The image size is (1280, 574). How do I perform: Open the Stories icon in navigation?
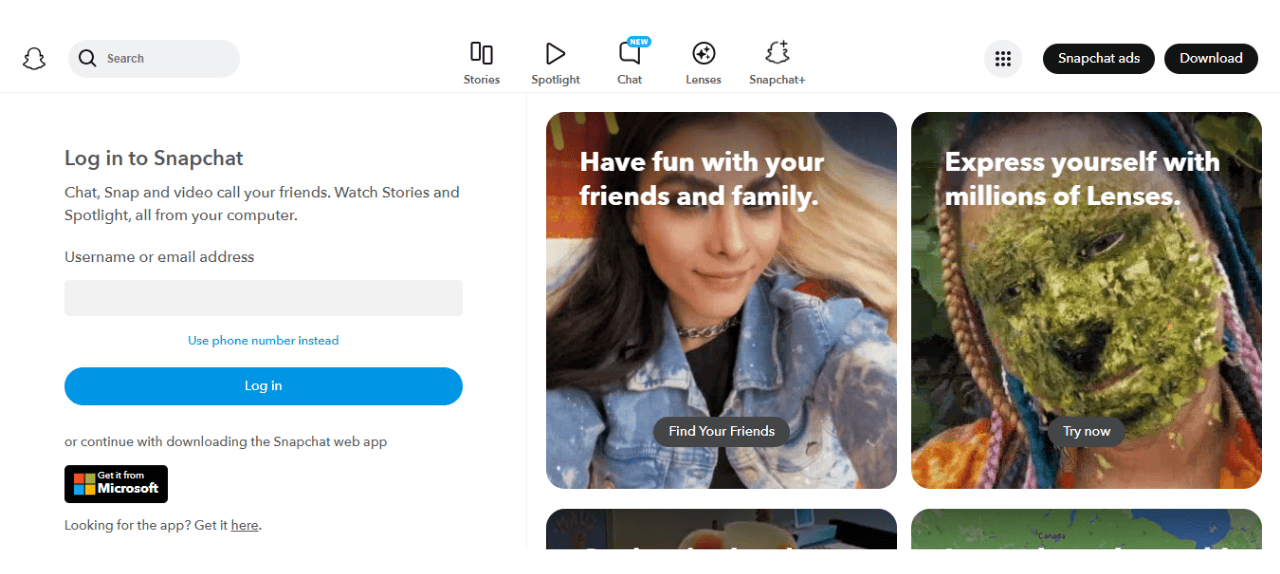pos(481,53)
